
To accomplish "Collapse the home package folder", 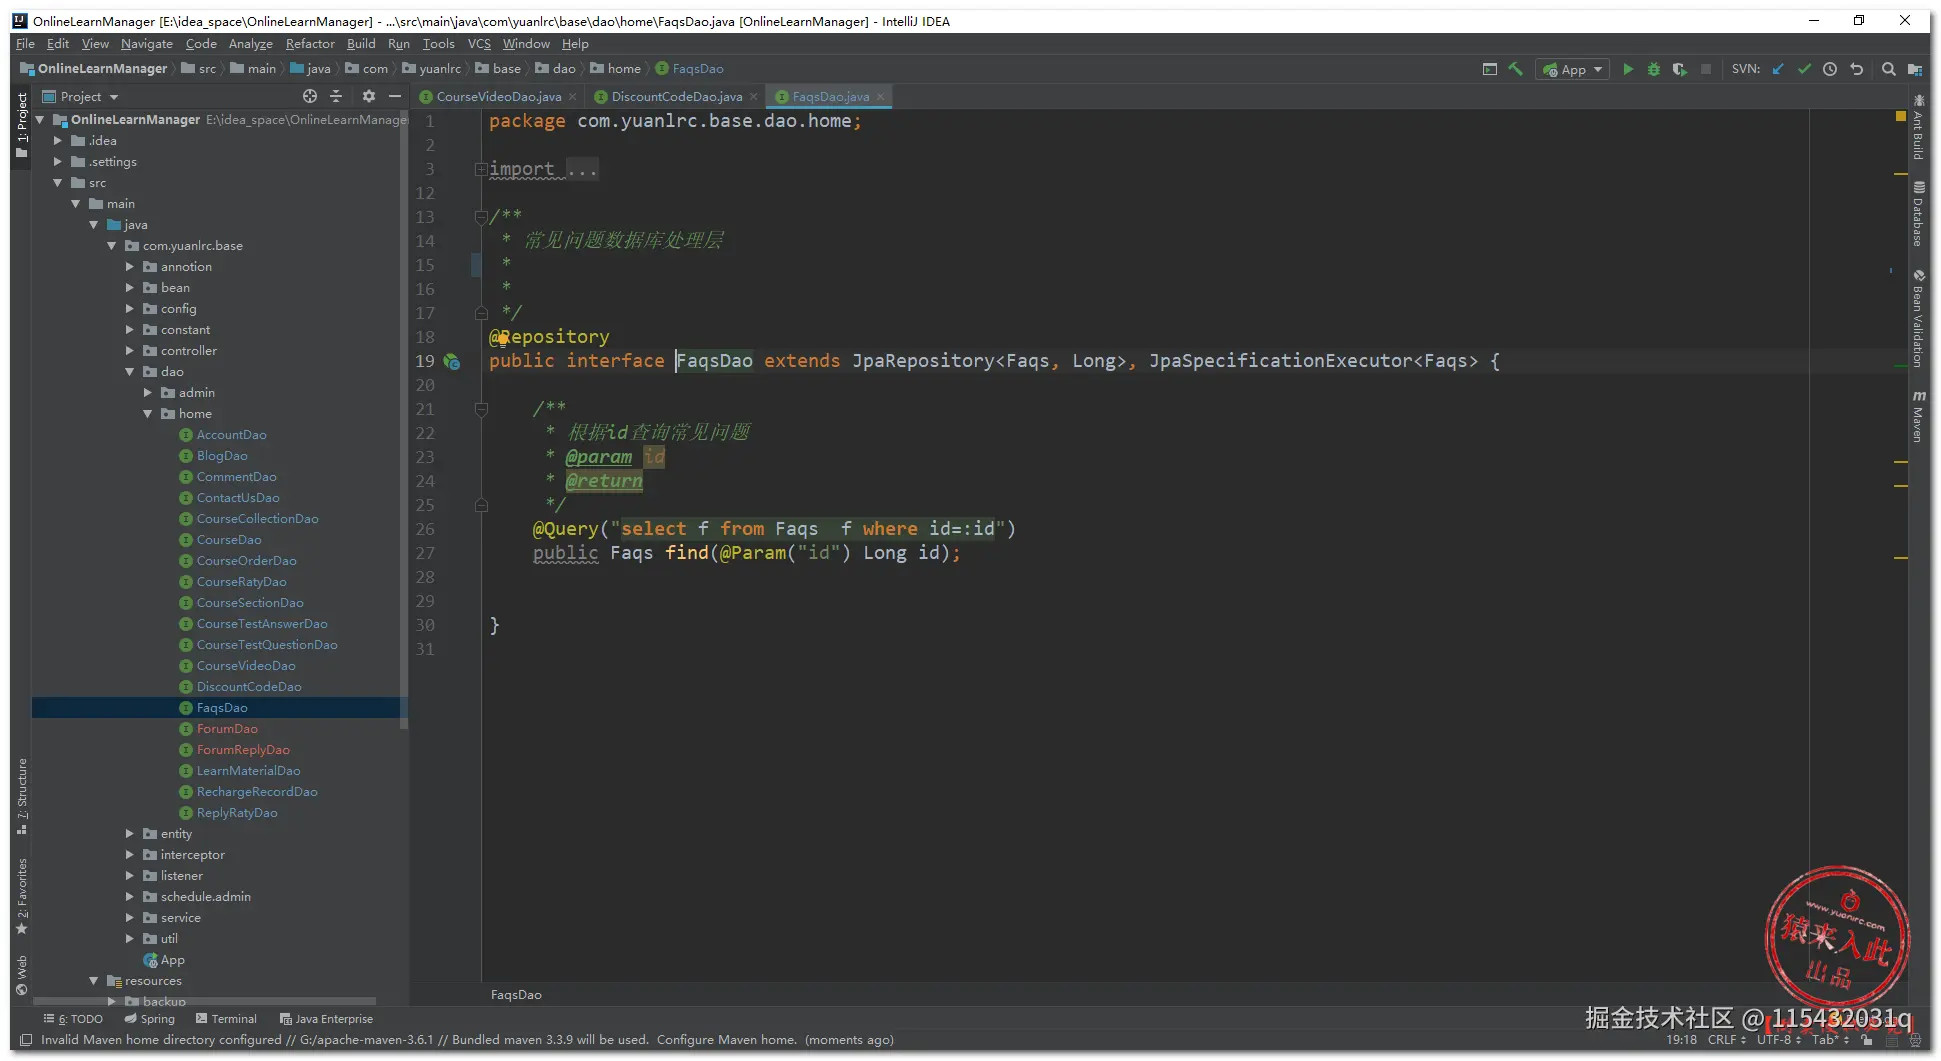I will coord(148,414).
